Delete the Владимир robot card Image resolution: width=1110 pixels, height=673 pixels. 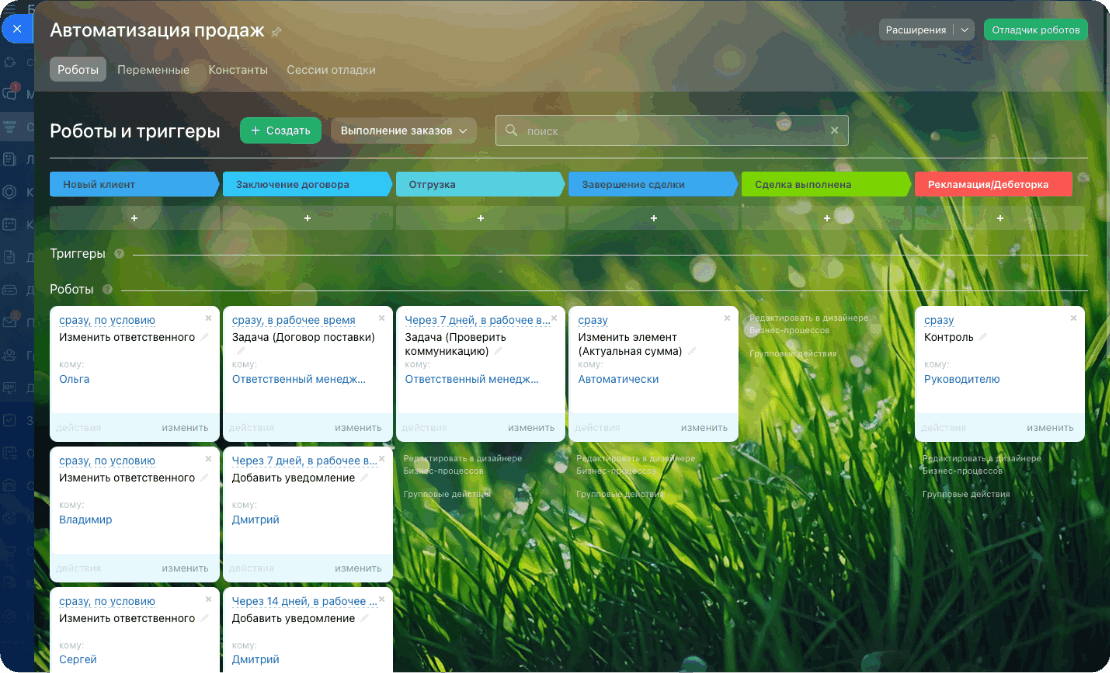pos(209,459)
